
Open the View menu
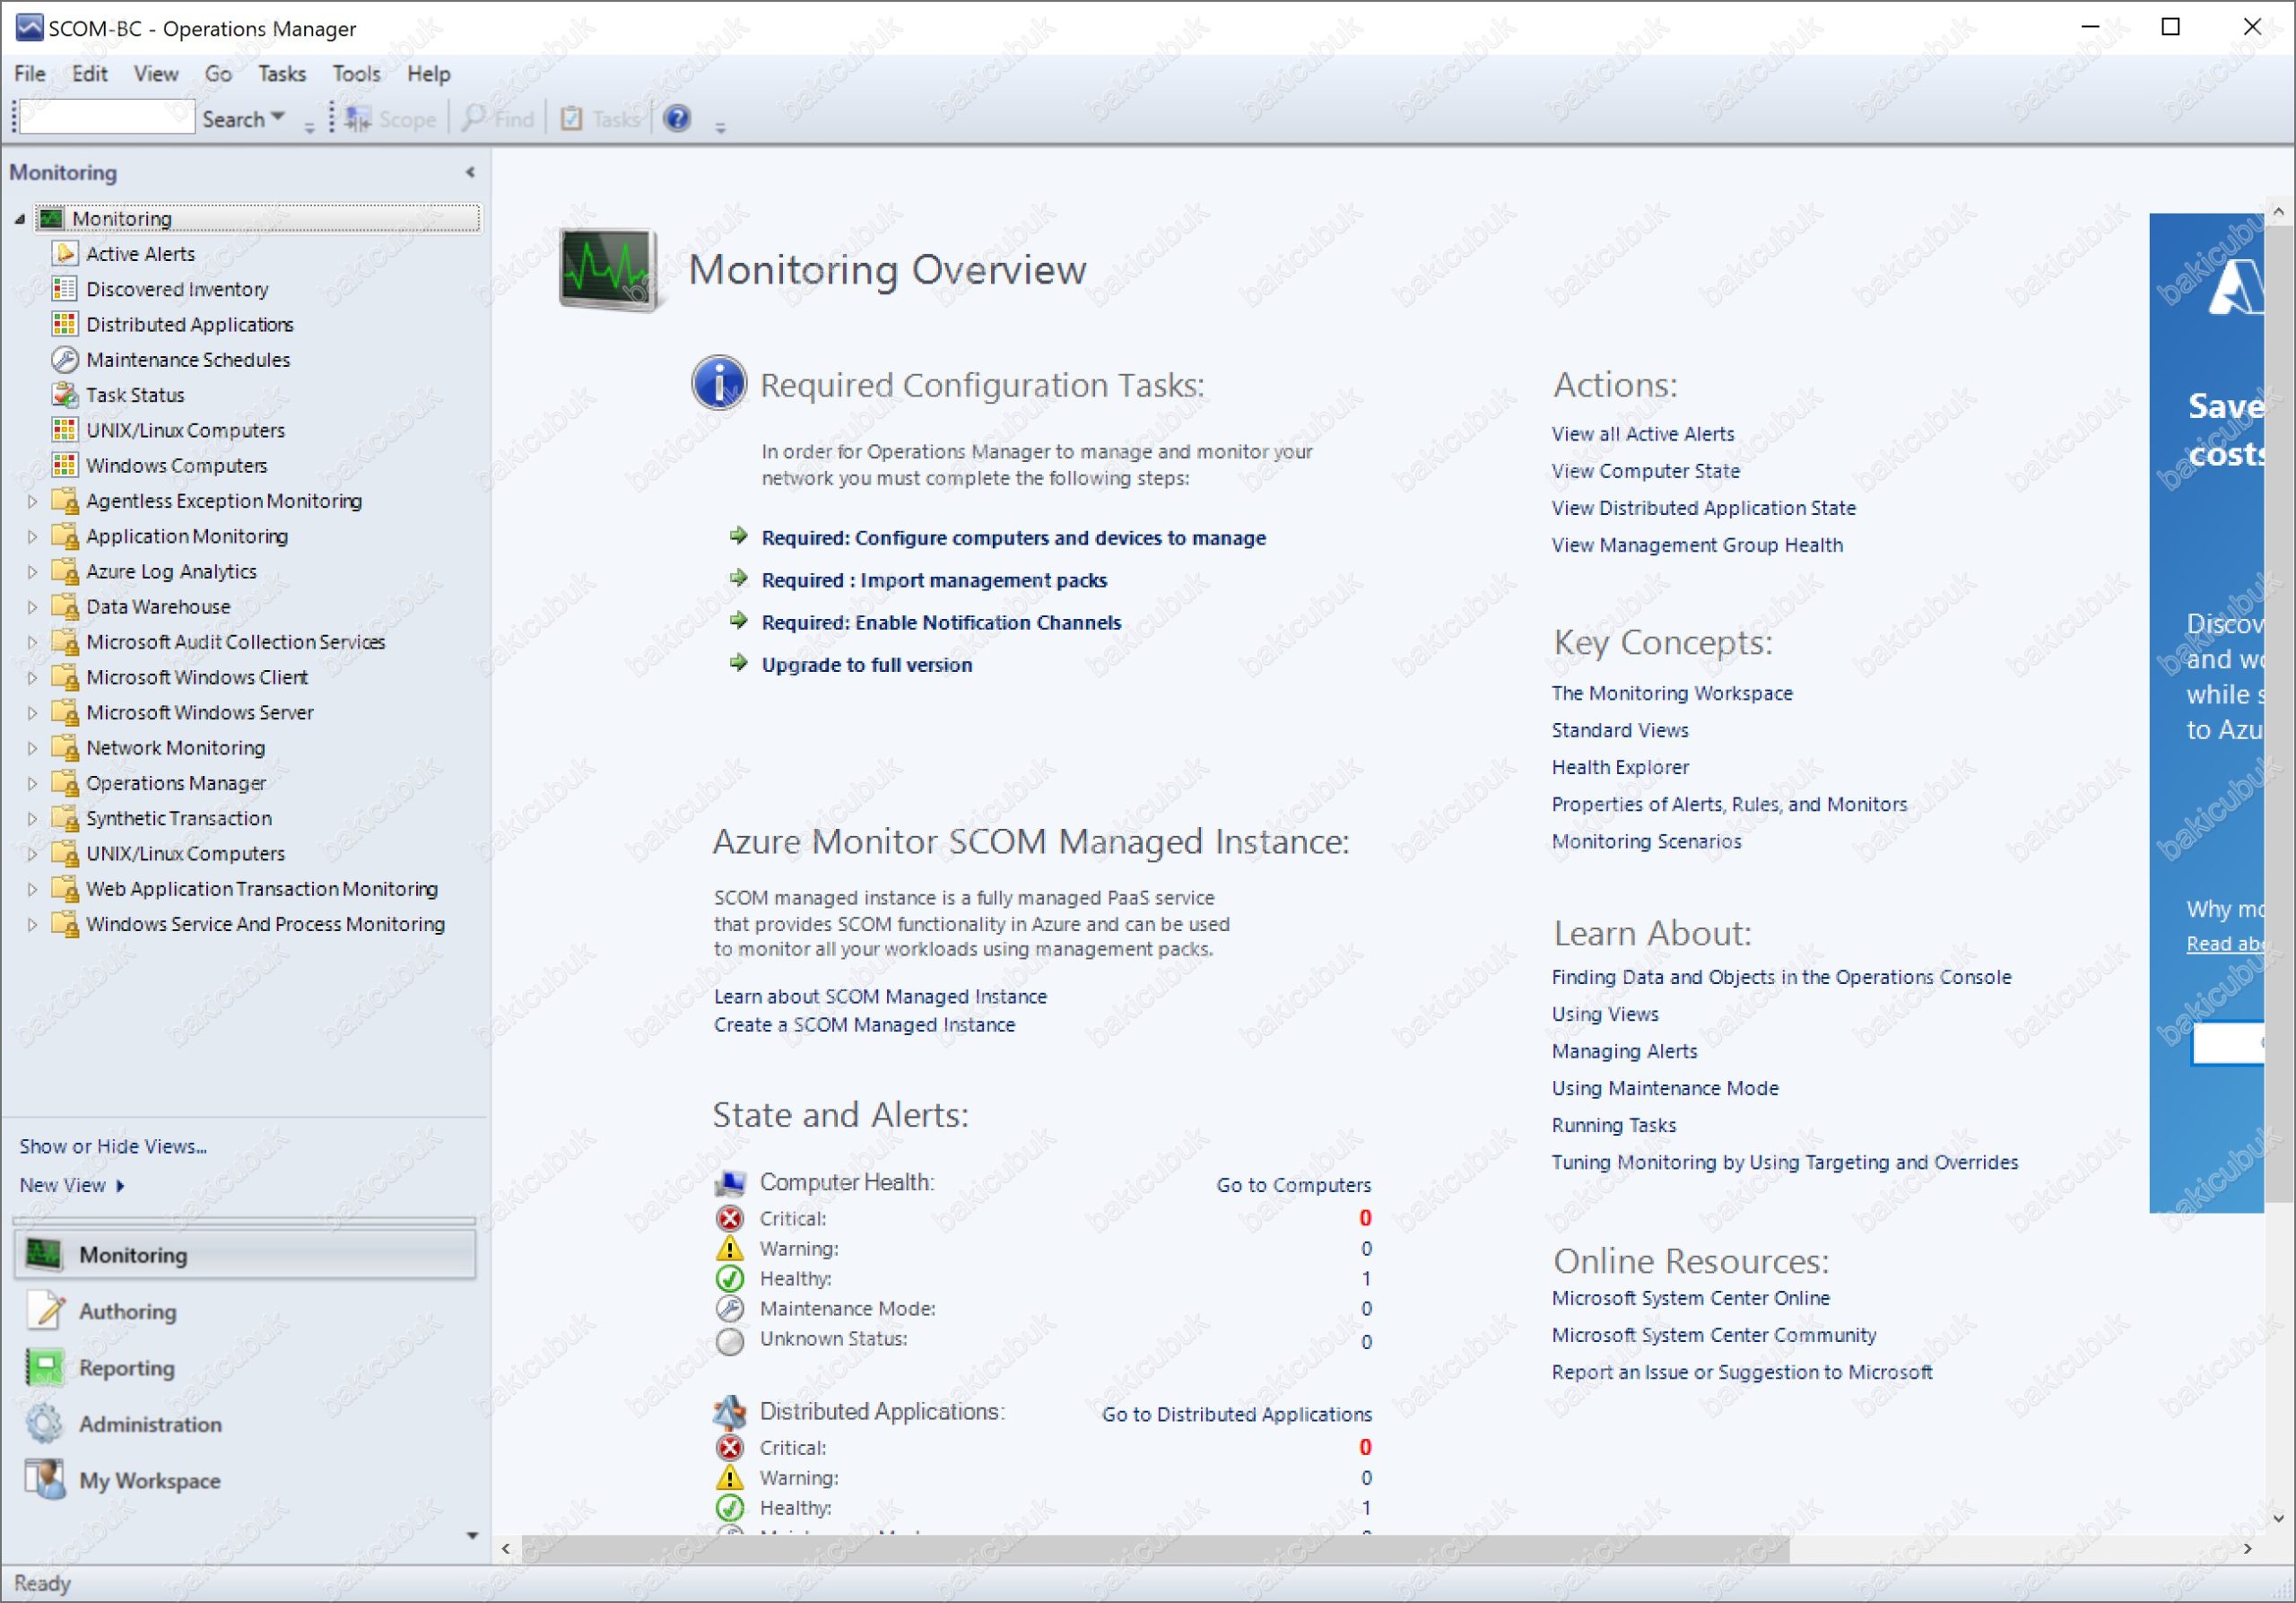156,73
